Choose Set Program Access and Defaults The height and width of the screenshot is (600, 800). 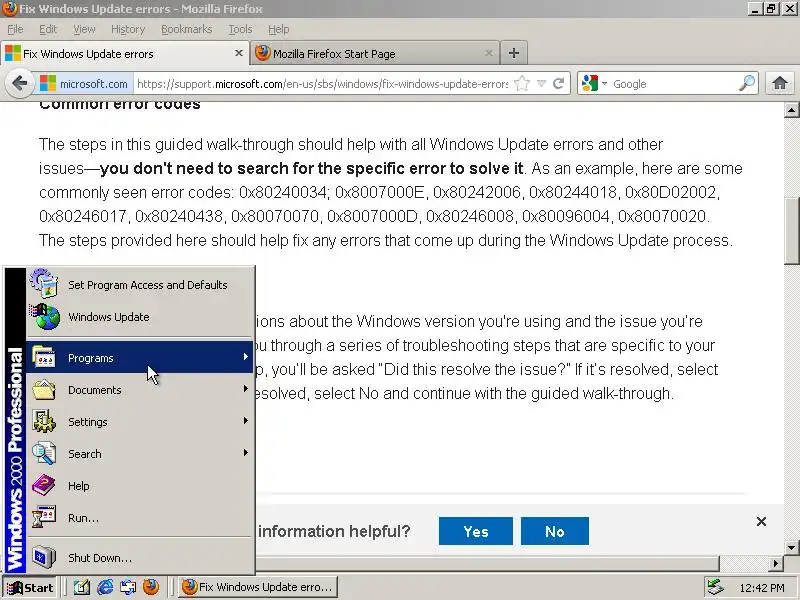(140, 285)
